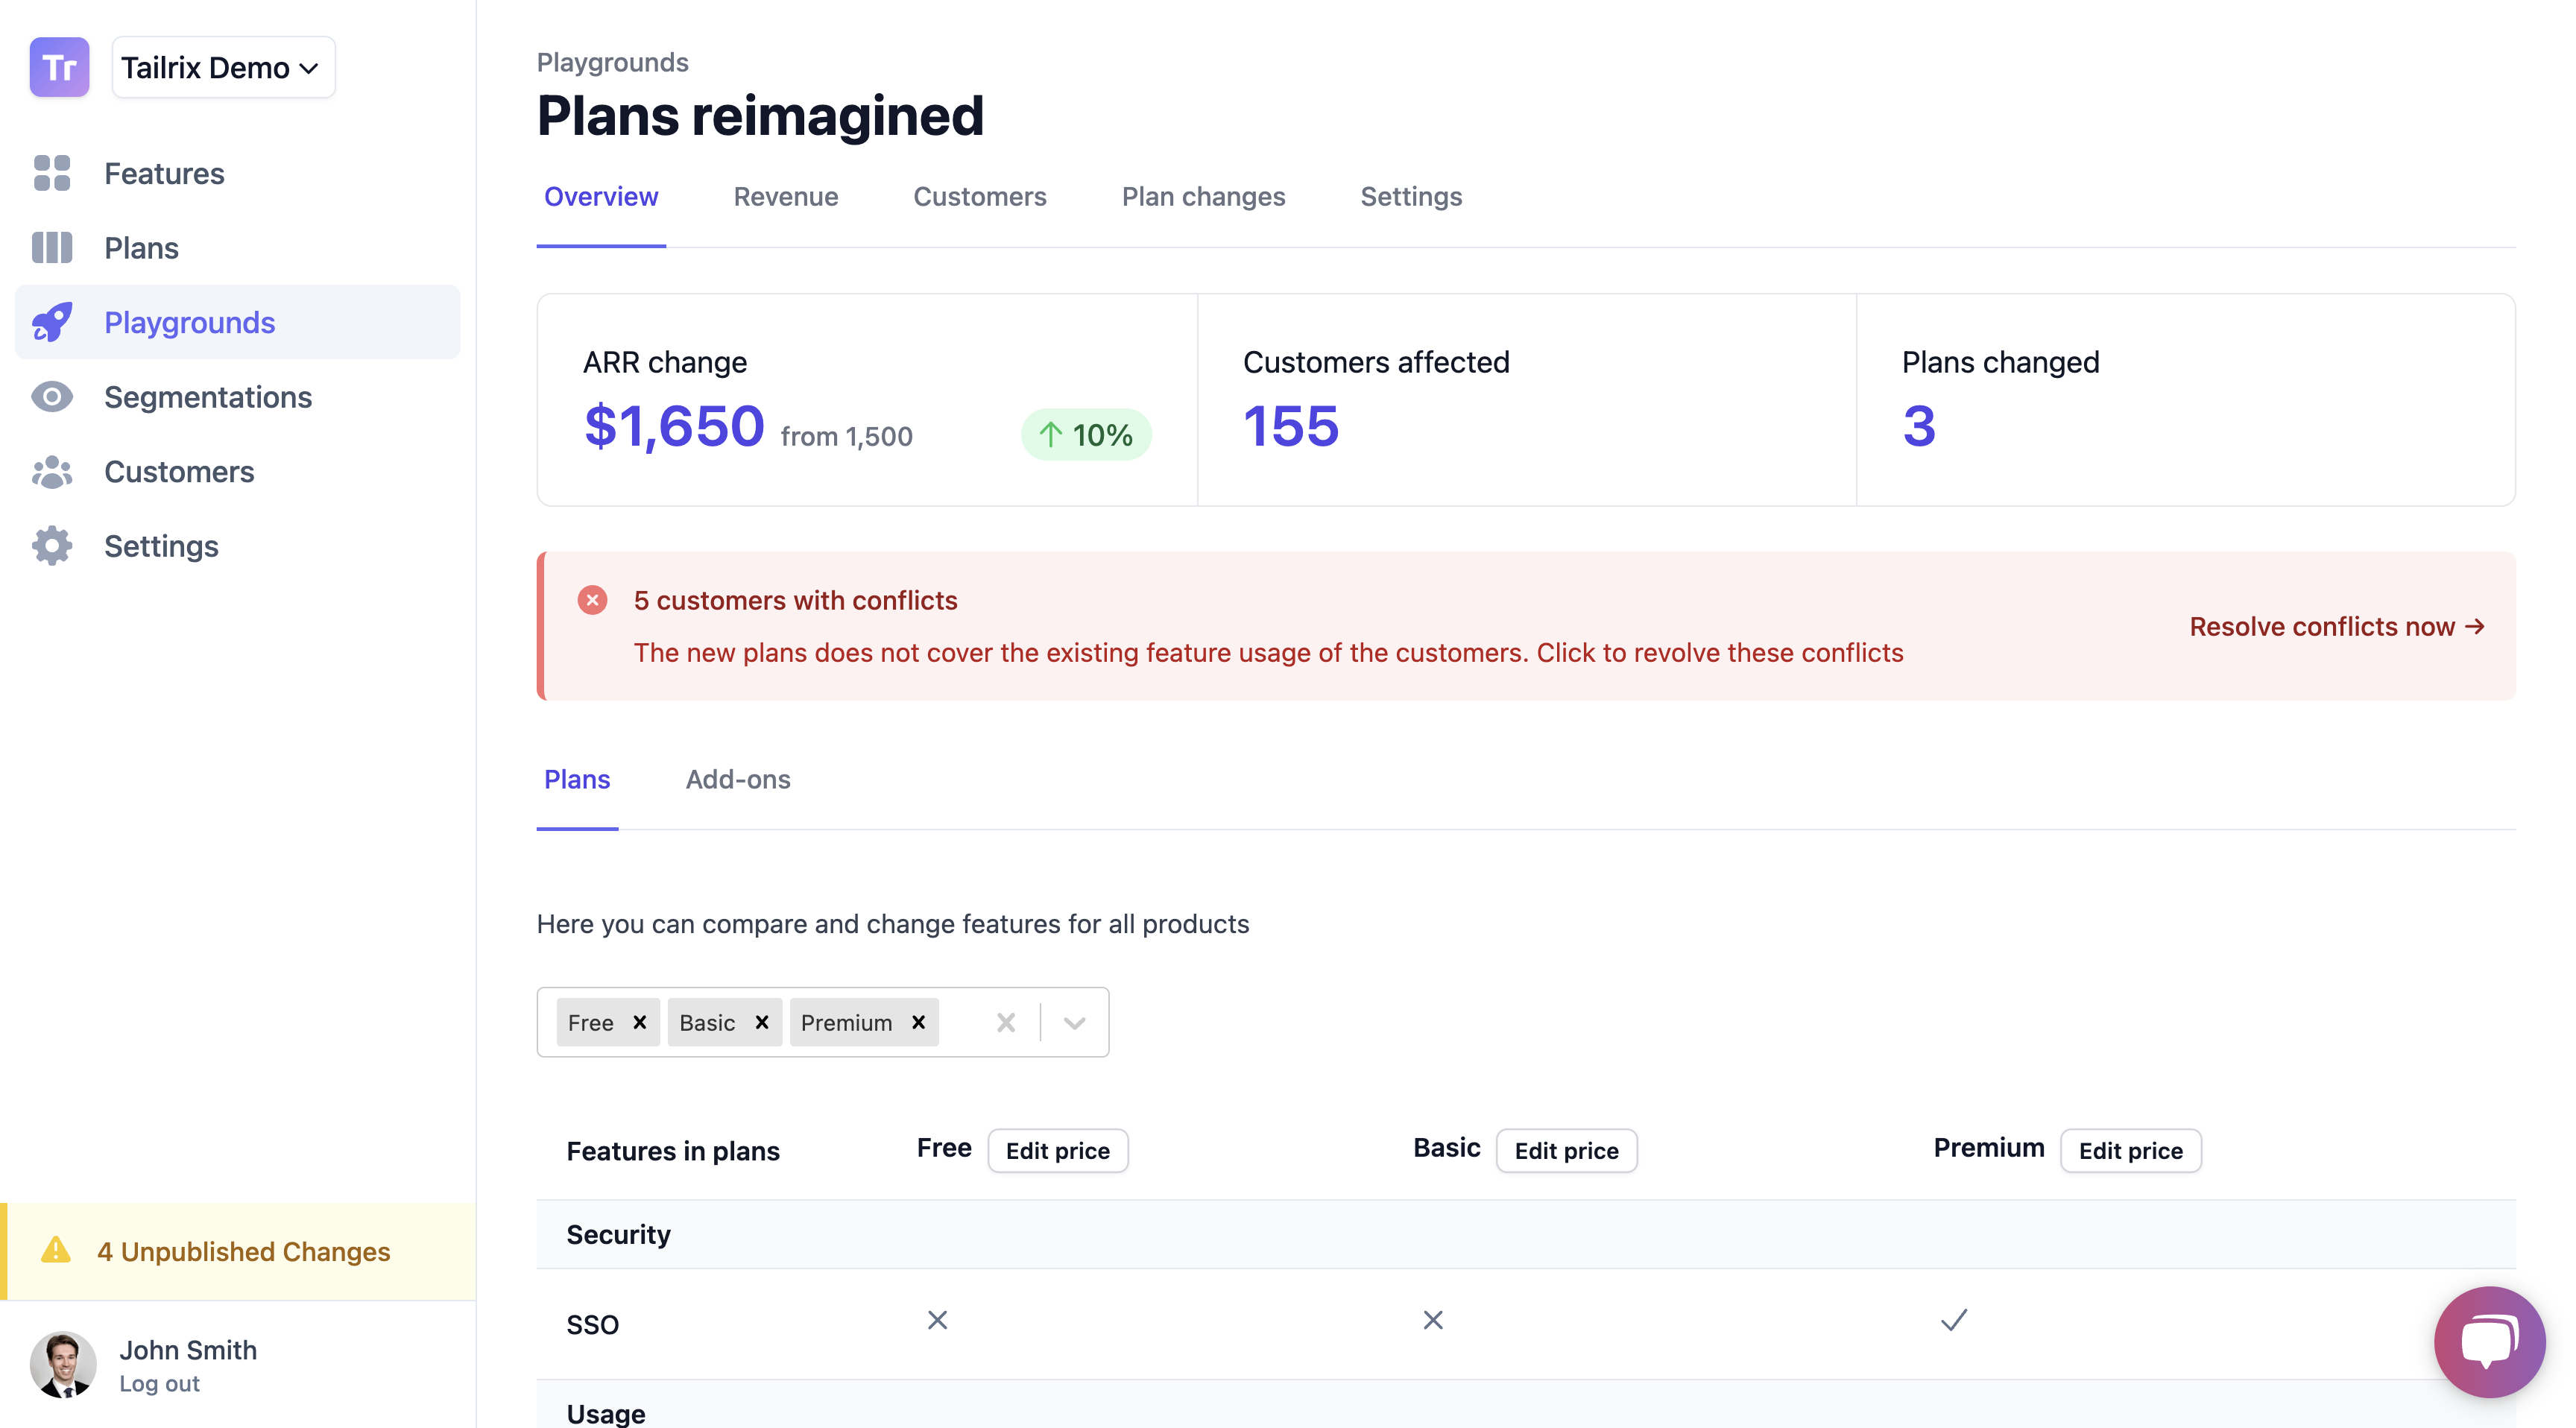Image resolution: width=2576 pixels, height=1428 pixels.
Task: Open the chat support bubble
Action: pos(2489,1341)
